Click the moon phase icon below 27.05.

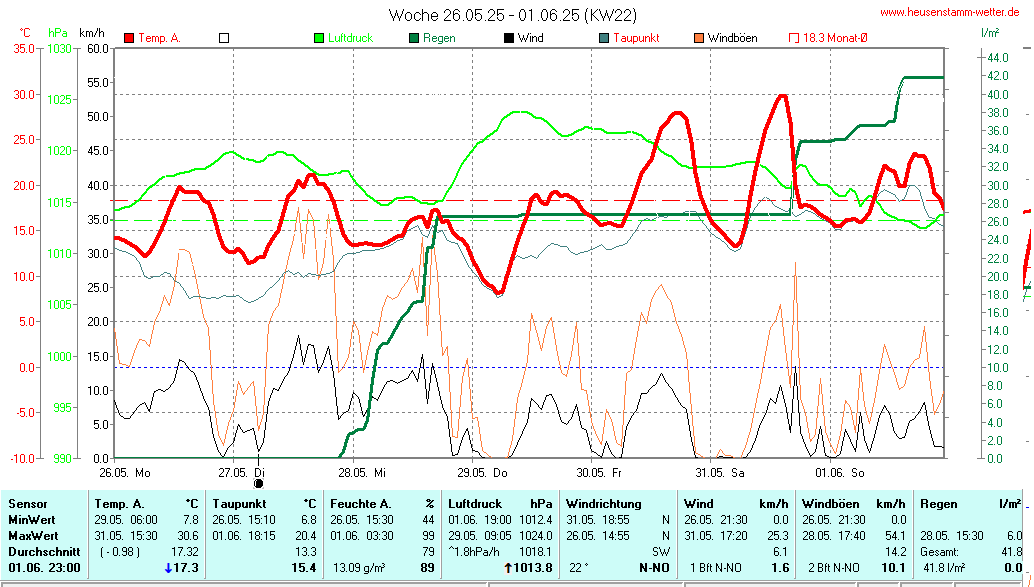(x=258, y=483)
